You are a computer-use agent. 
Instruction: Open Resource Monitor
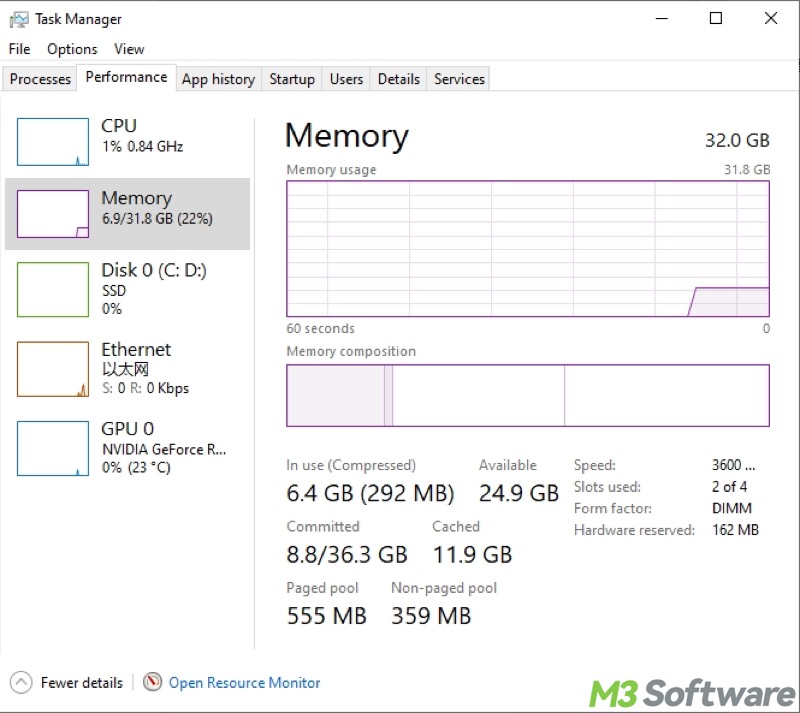coord(244,682)
